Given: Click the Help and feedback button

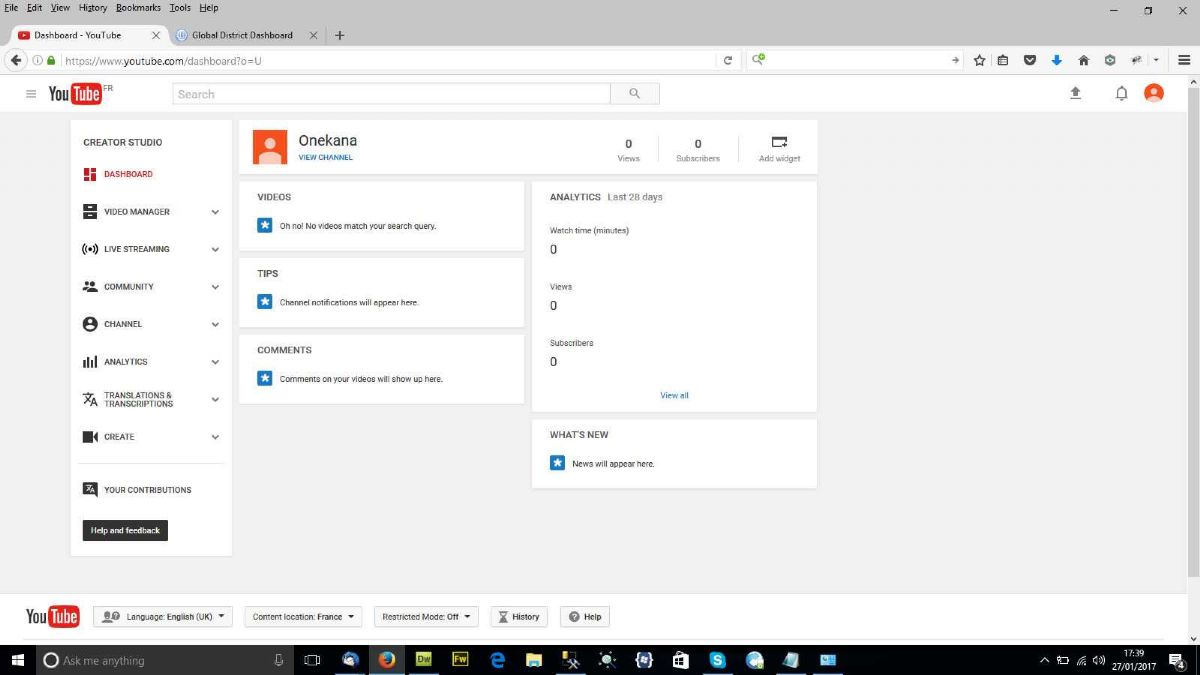Looking at the screenshot, I should tap(125, 530).
